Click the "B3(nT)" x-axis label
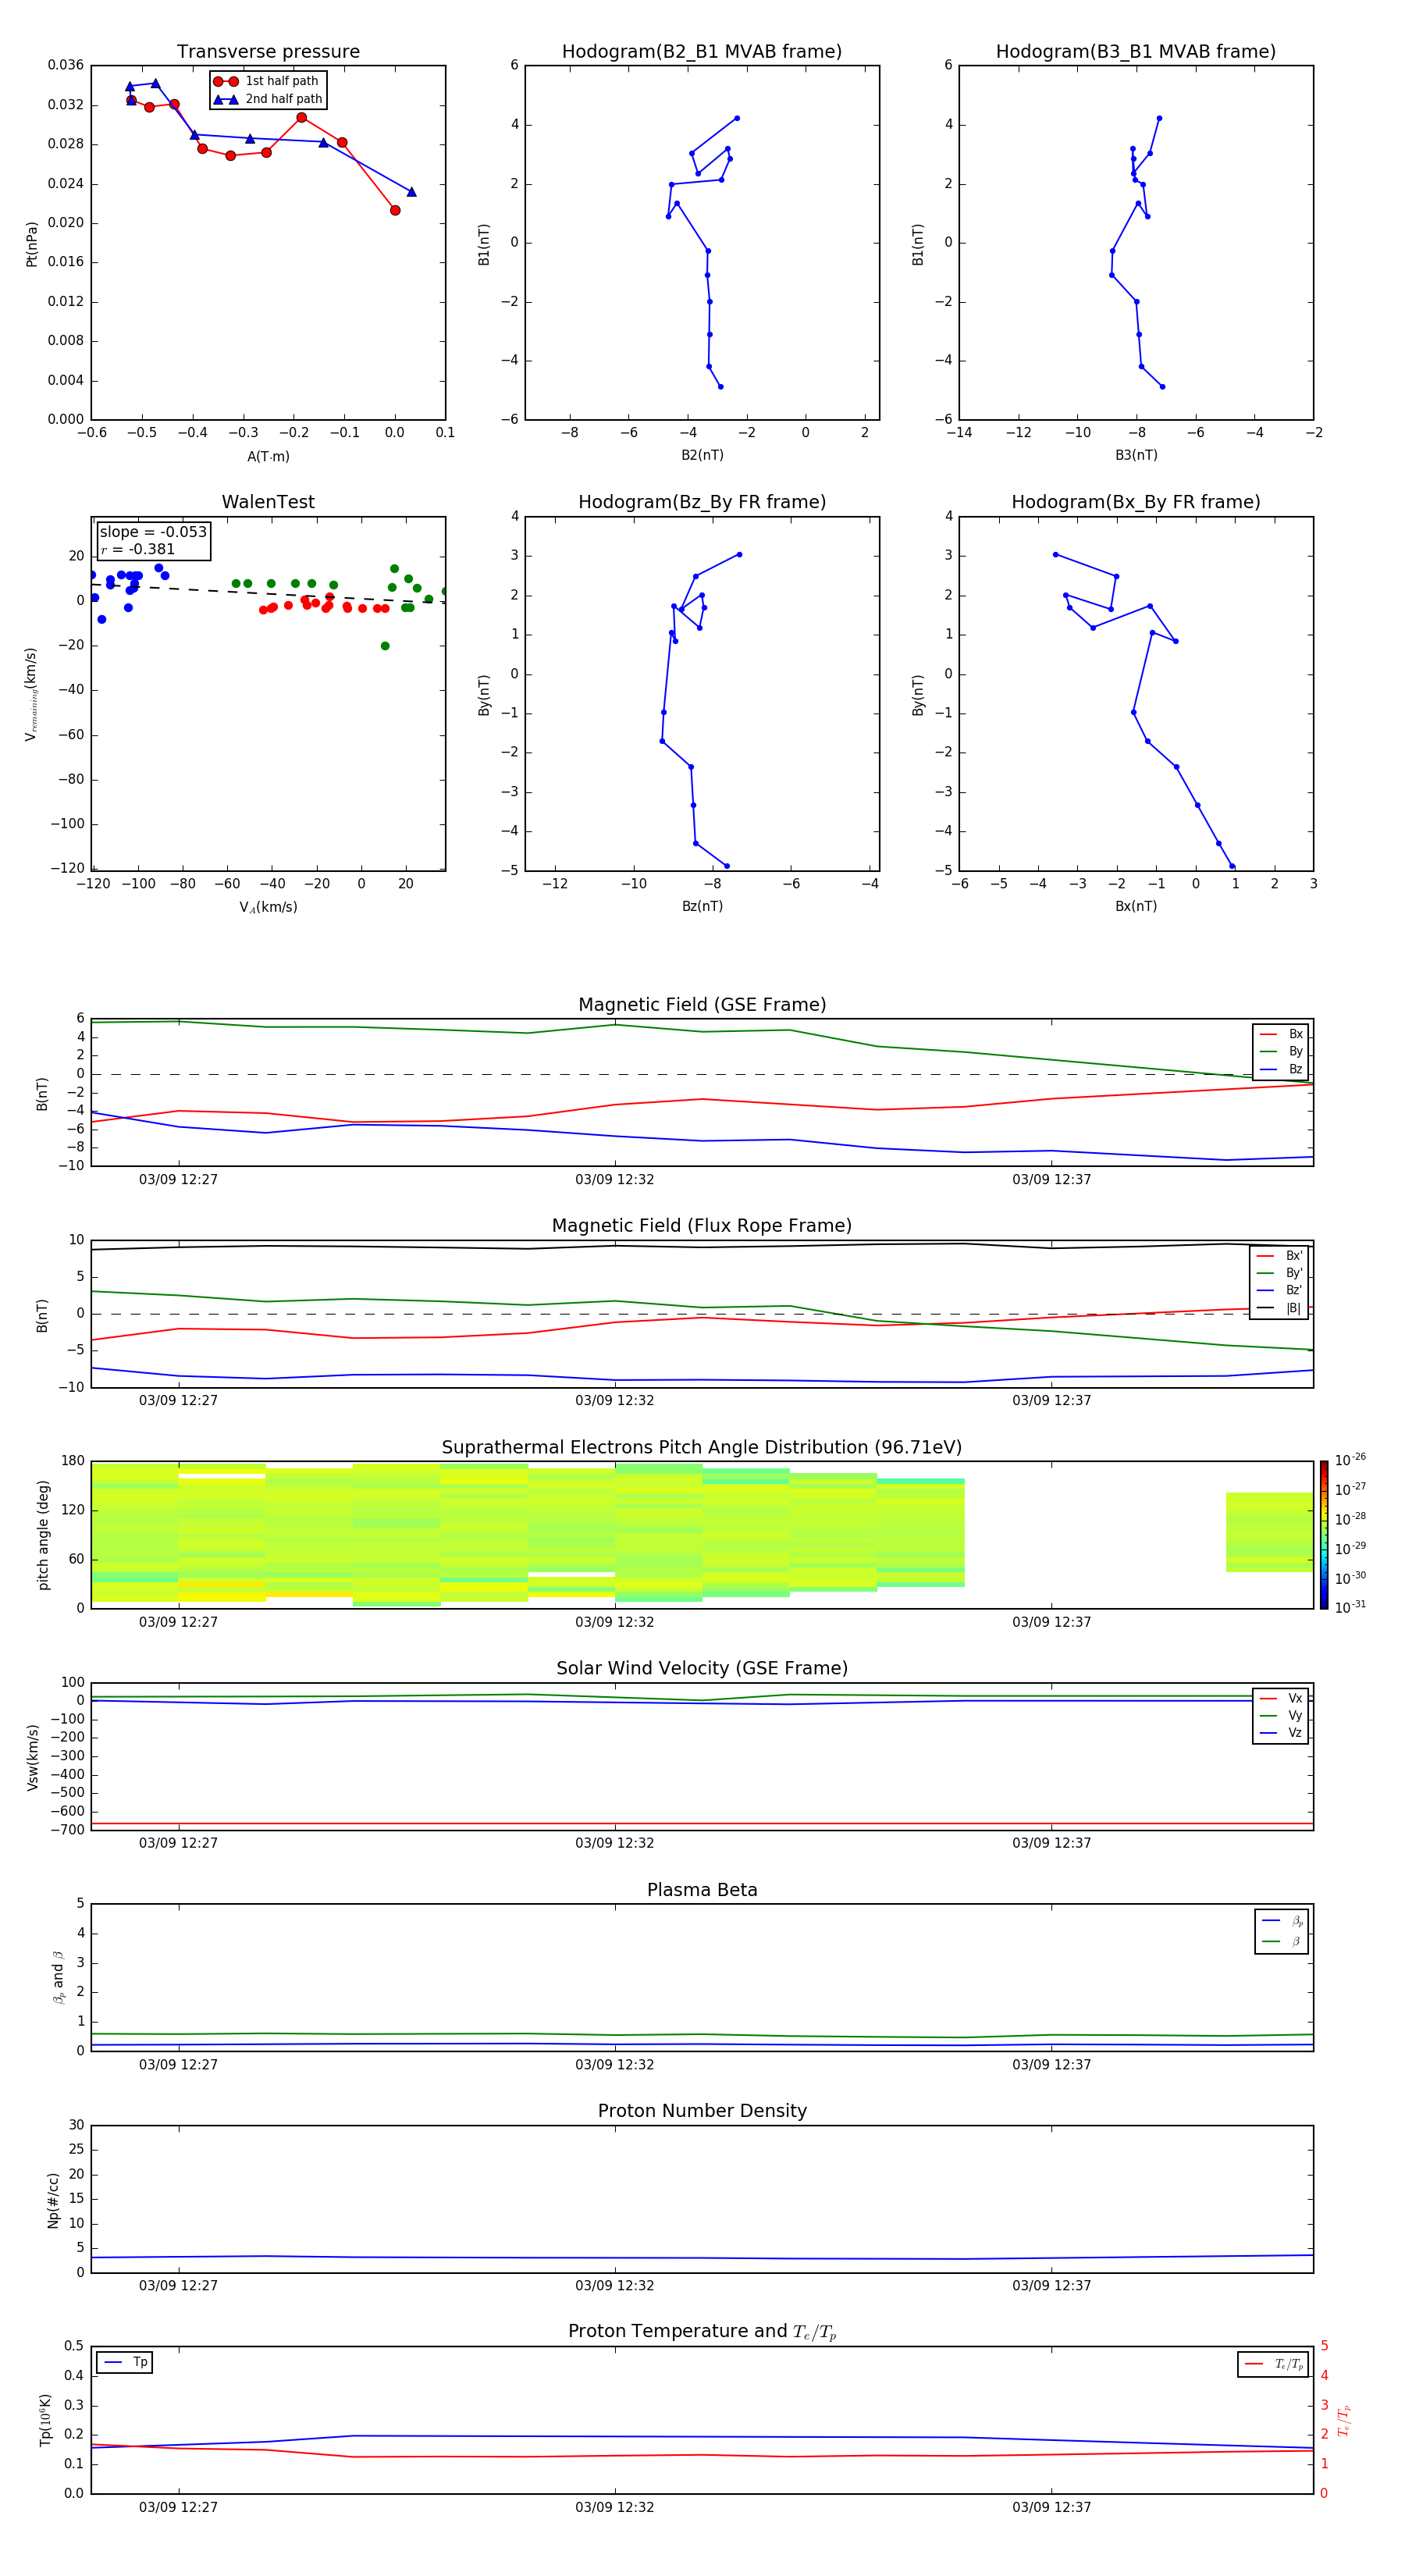Screen dimensions: 1405x2576 click(1136, 455)
